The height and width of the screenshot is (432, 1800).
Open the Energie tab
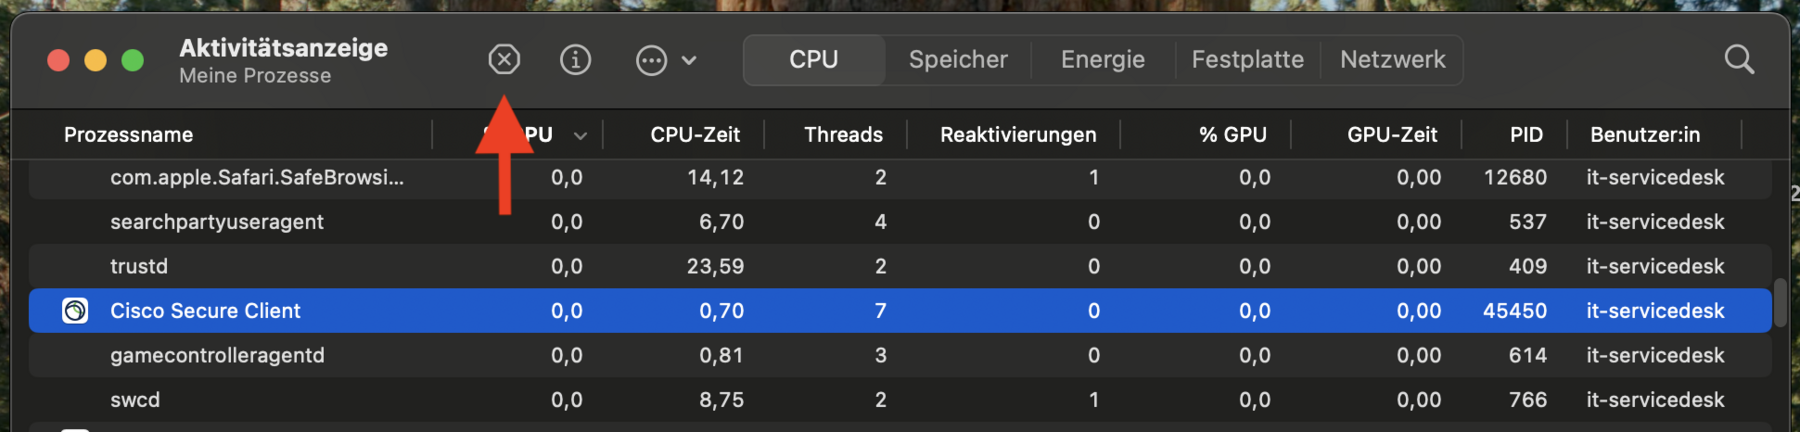point(1103,60)
